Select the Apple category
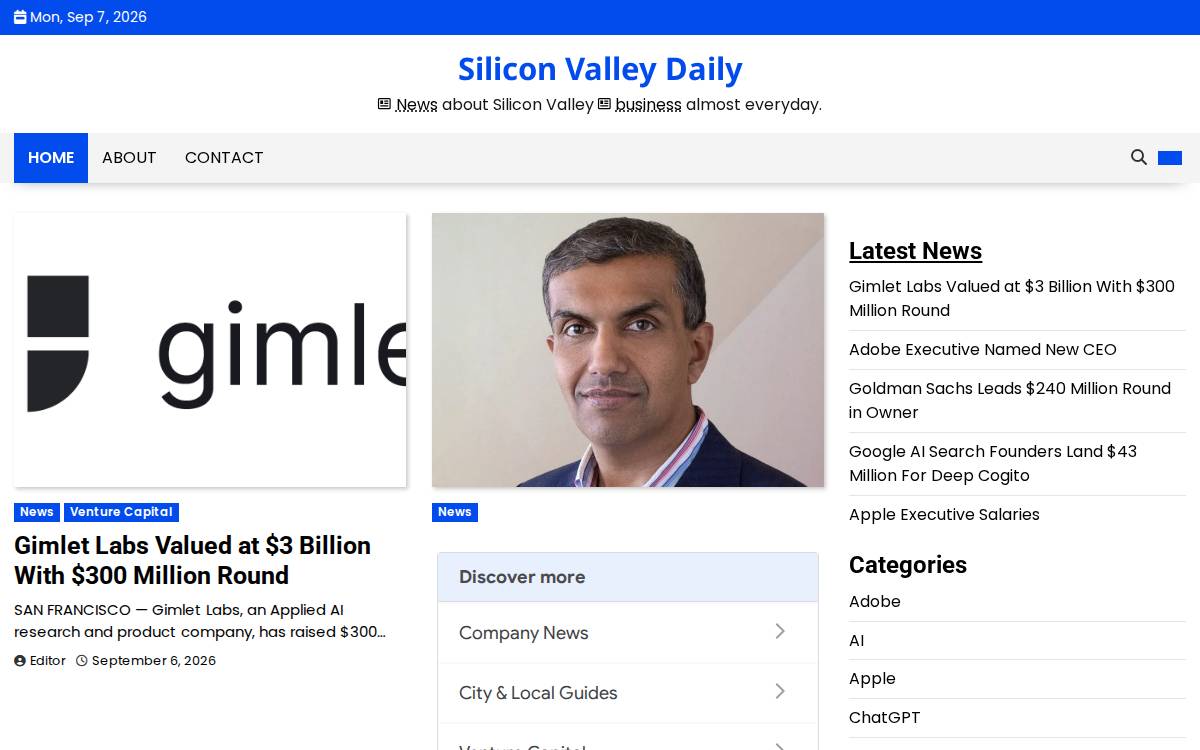 click(872, 679)
